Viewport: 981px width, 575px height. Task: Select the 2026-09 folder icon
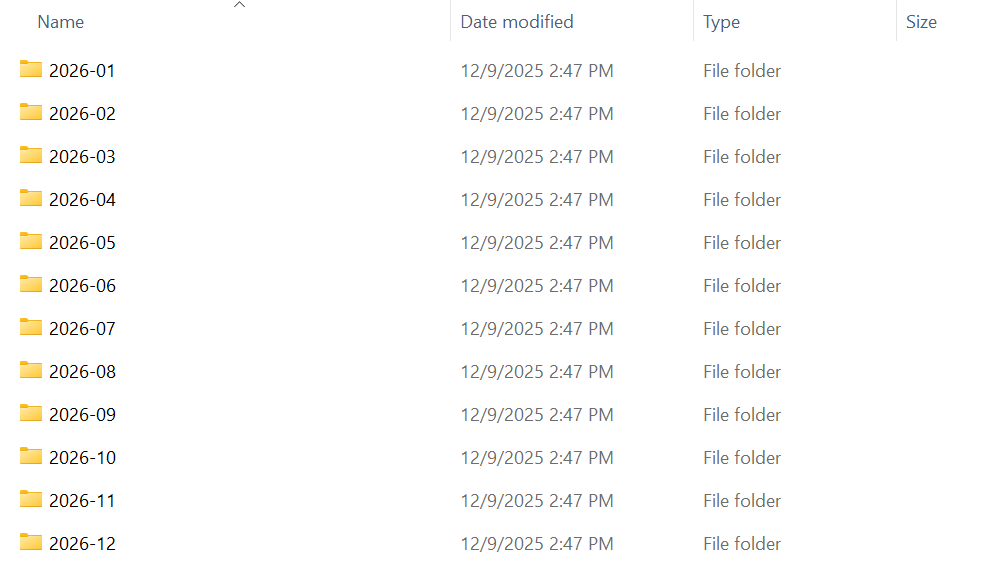click(31, 414)
